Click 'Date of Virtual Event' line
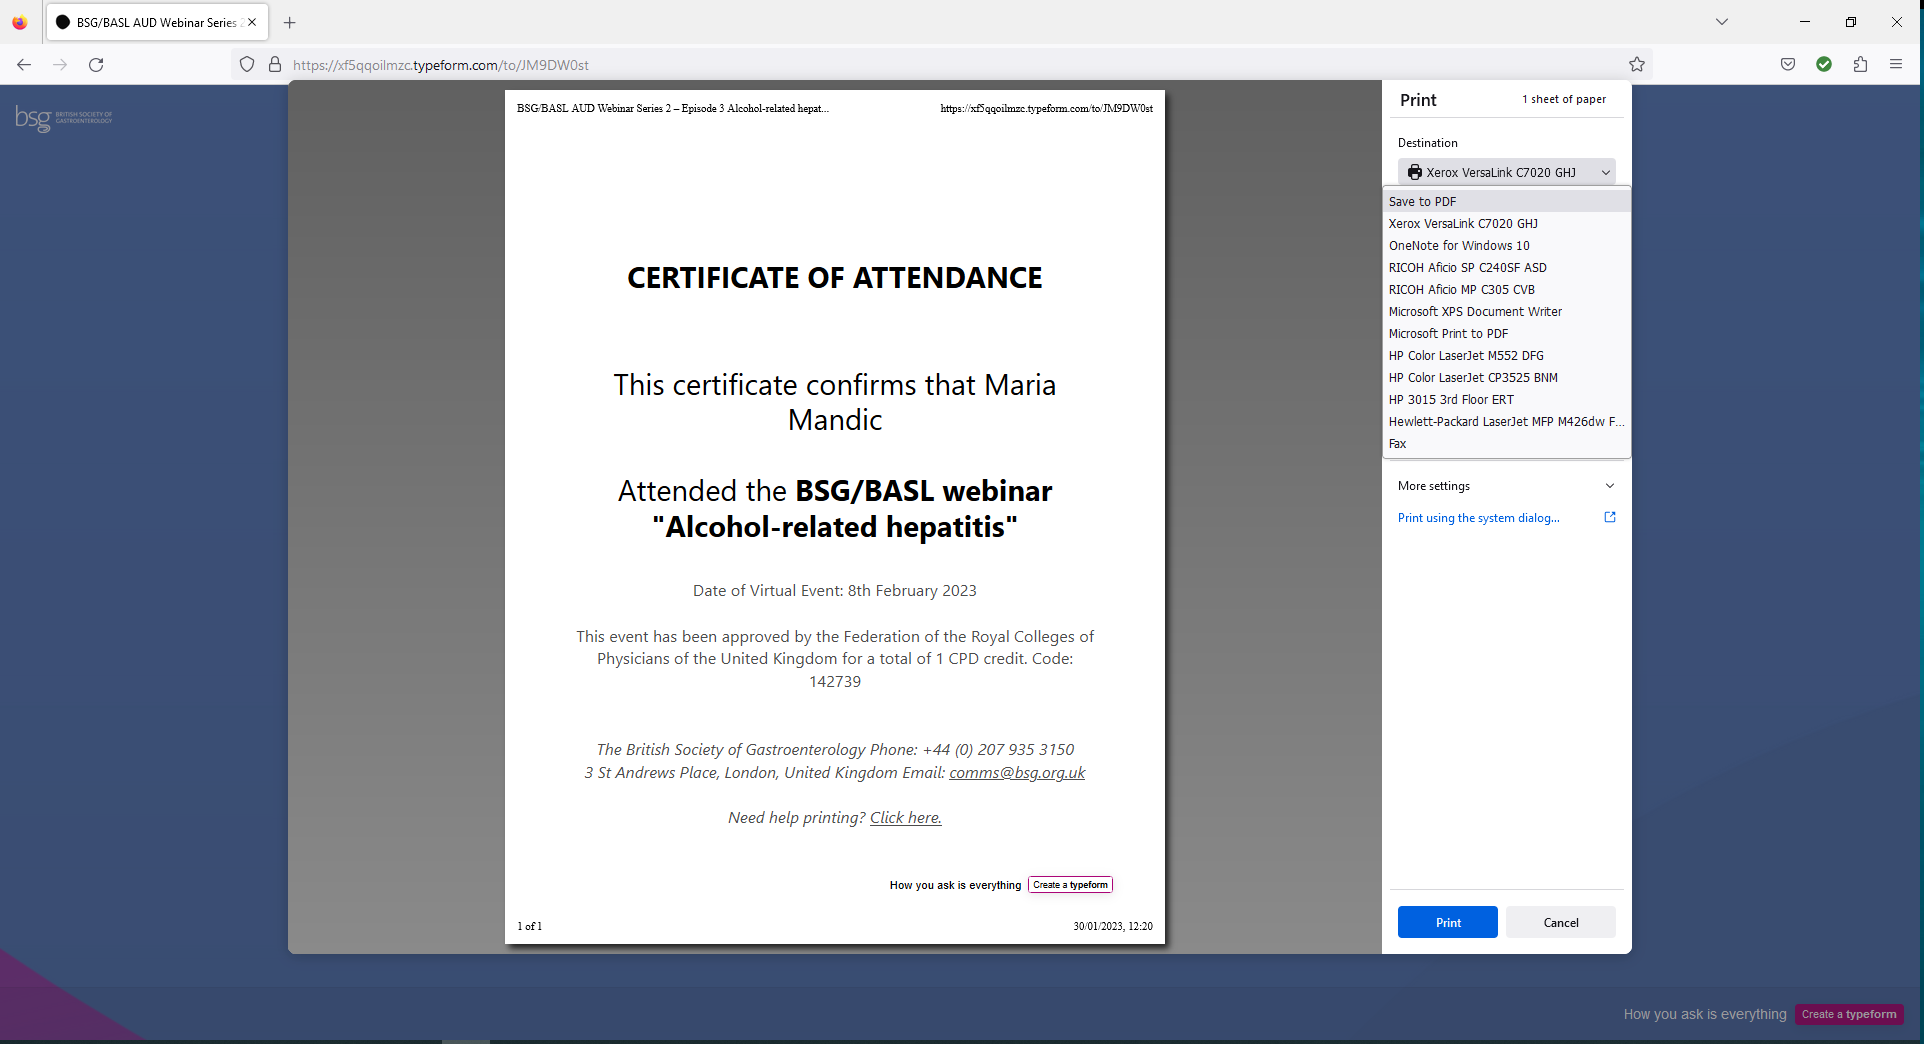Screen dimensions: 1924x1044 click(x=835, y=590)
